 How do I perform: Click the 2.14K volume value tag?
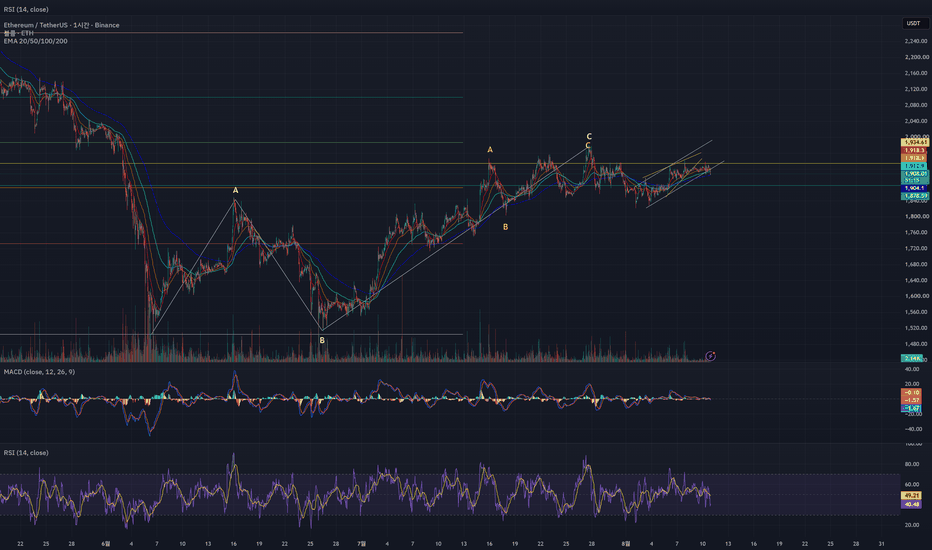(912, 358)
